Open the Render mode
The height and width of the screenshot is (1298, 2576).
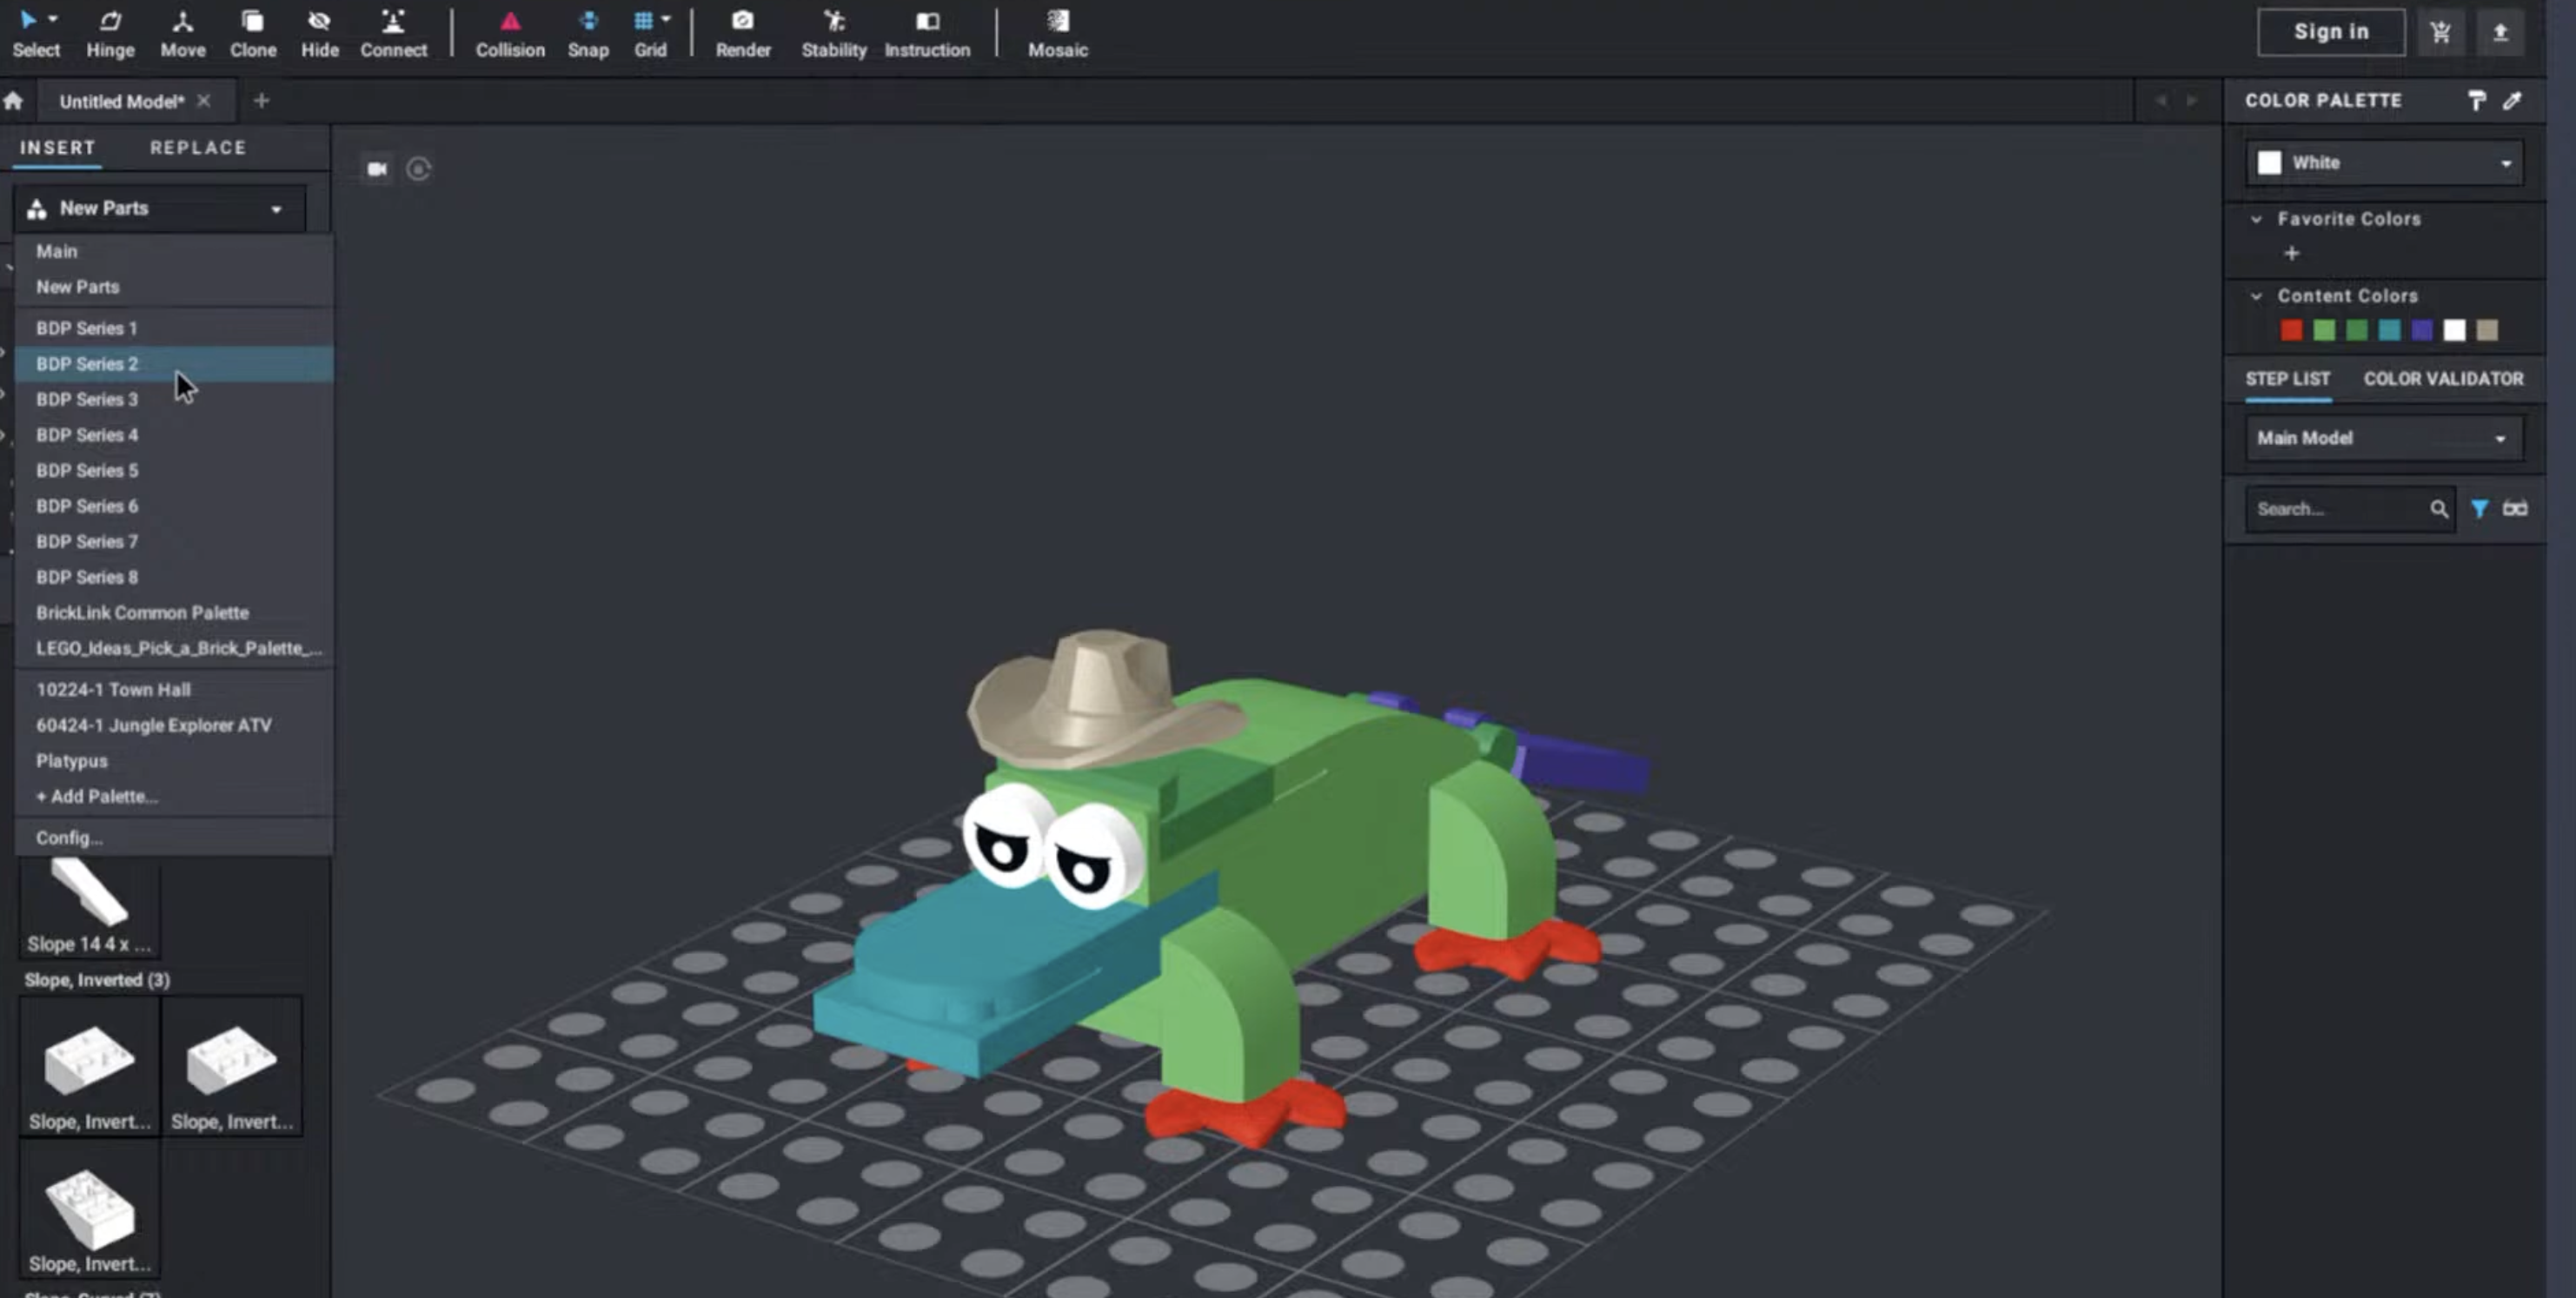click(743, 33)
